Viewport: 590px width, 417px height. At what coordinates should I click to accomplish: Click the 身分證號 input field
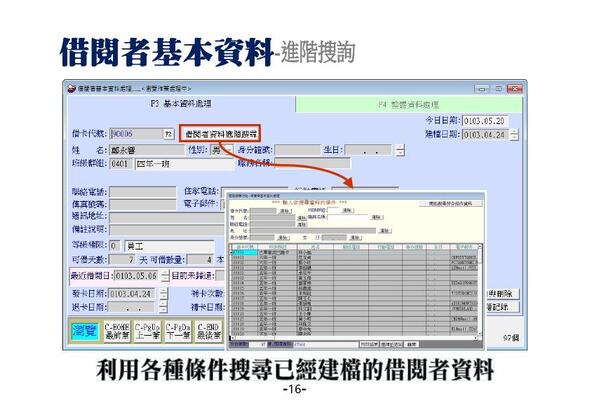(x=297, y=150)
